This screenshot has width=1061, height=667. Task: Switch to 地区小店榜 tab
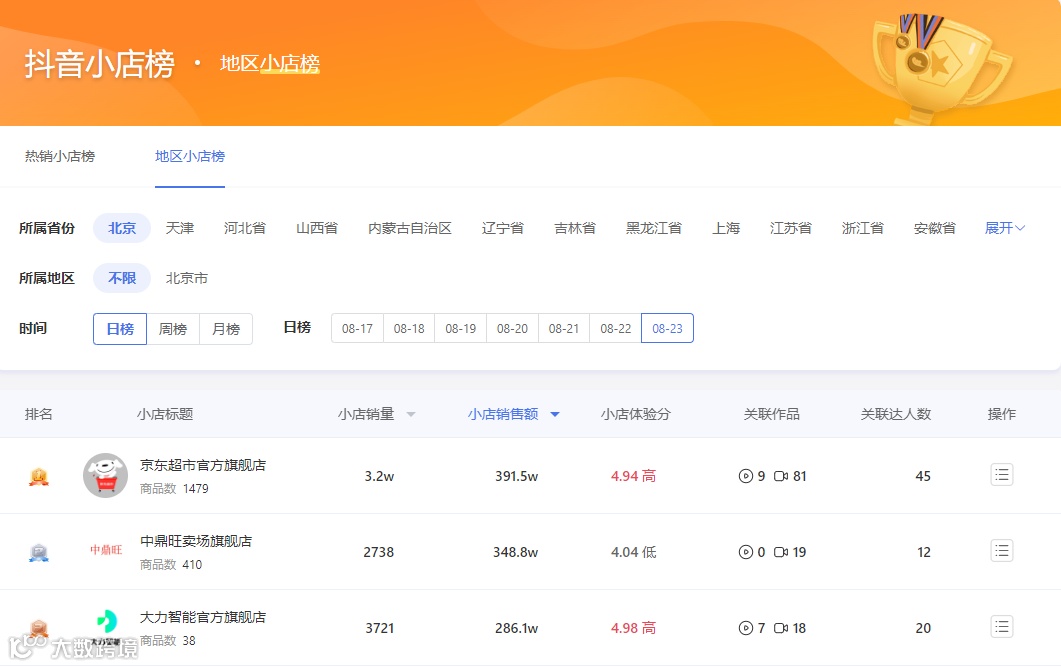pyautogui.click(x=189, y=156)
